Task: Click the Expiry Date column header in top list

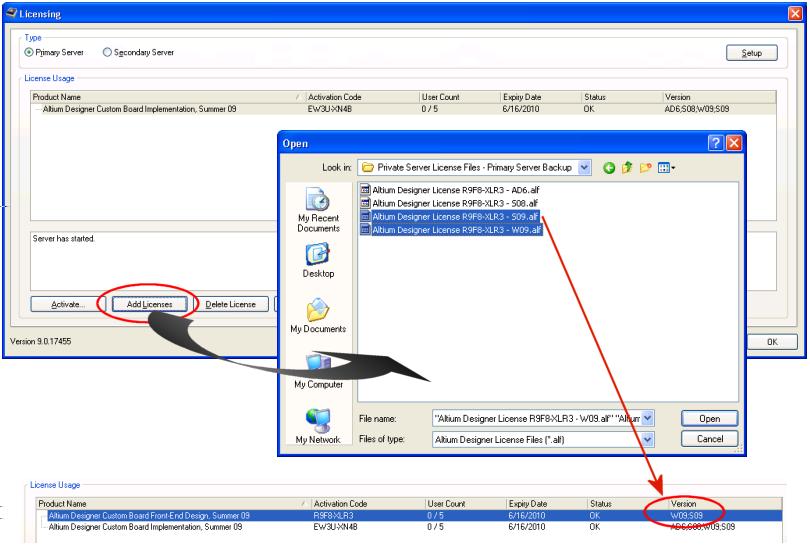Action: pyautogui.click(x=540, y=97)
